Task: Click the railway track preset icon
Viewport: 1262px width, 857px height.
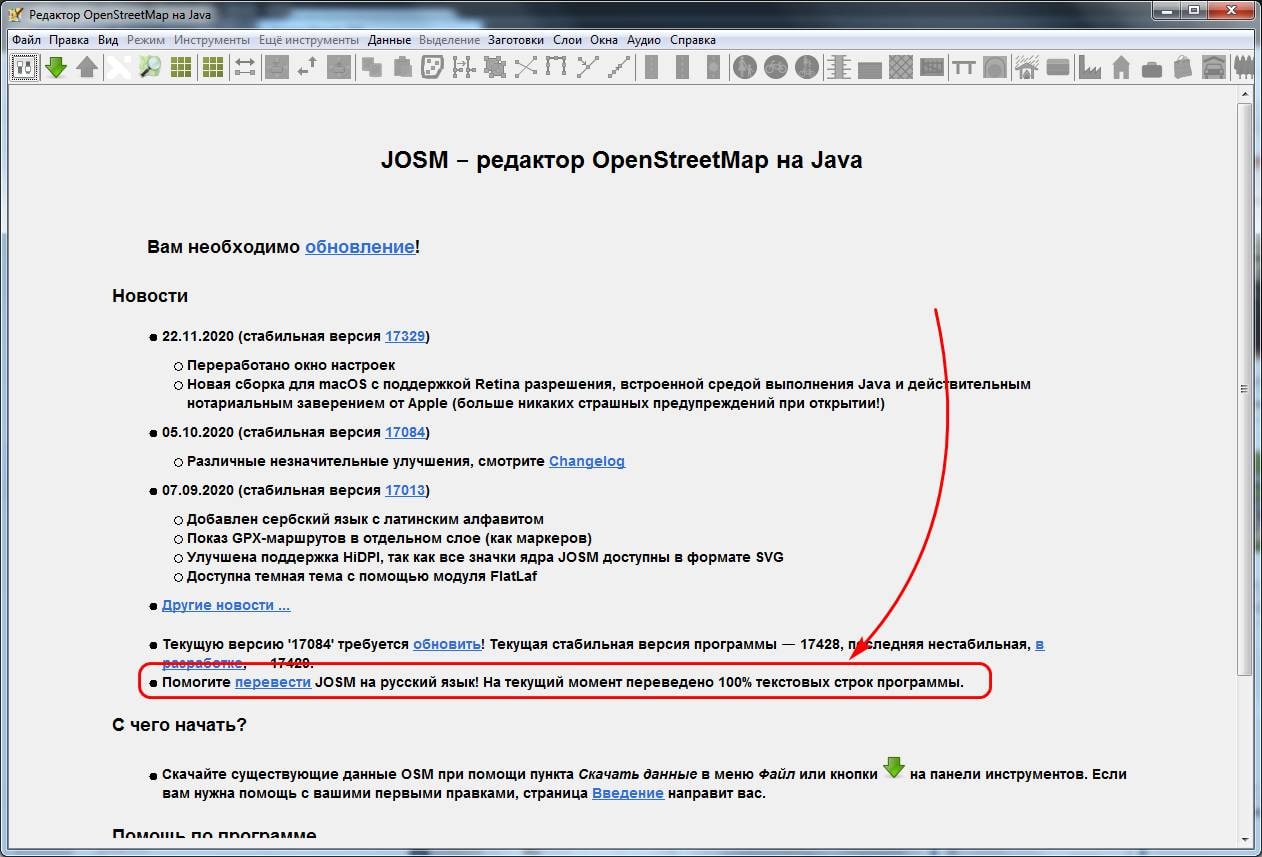Action: coord(838,67)
